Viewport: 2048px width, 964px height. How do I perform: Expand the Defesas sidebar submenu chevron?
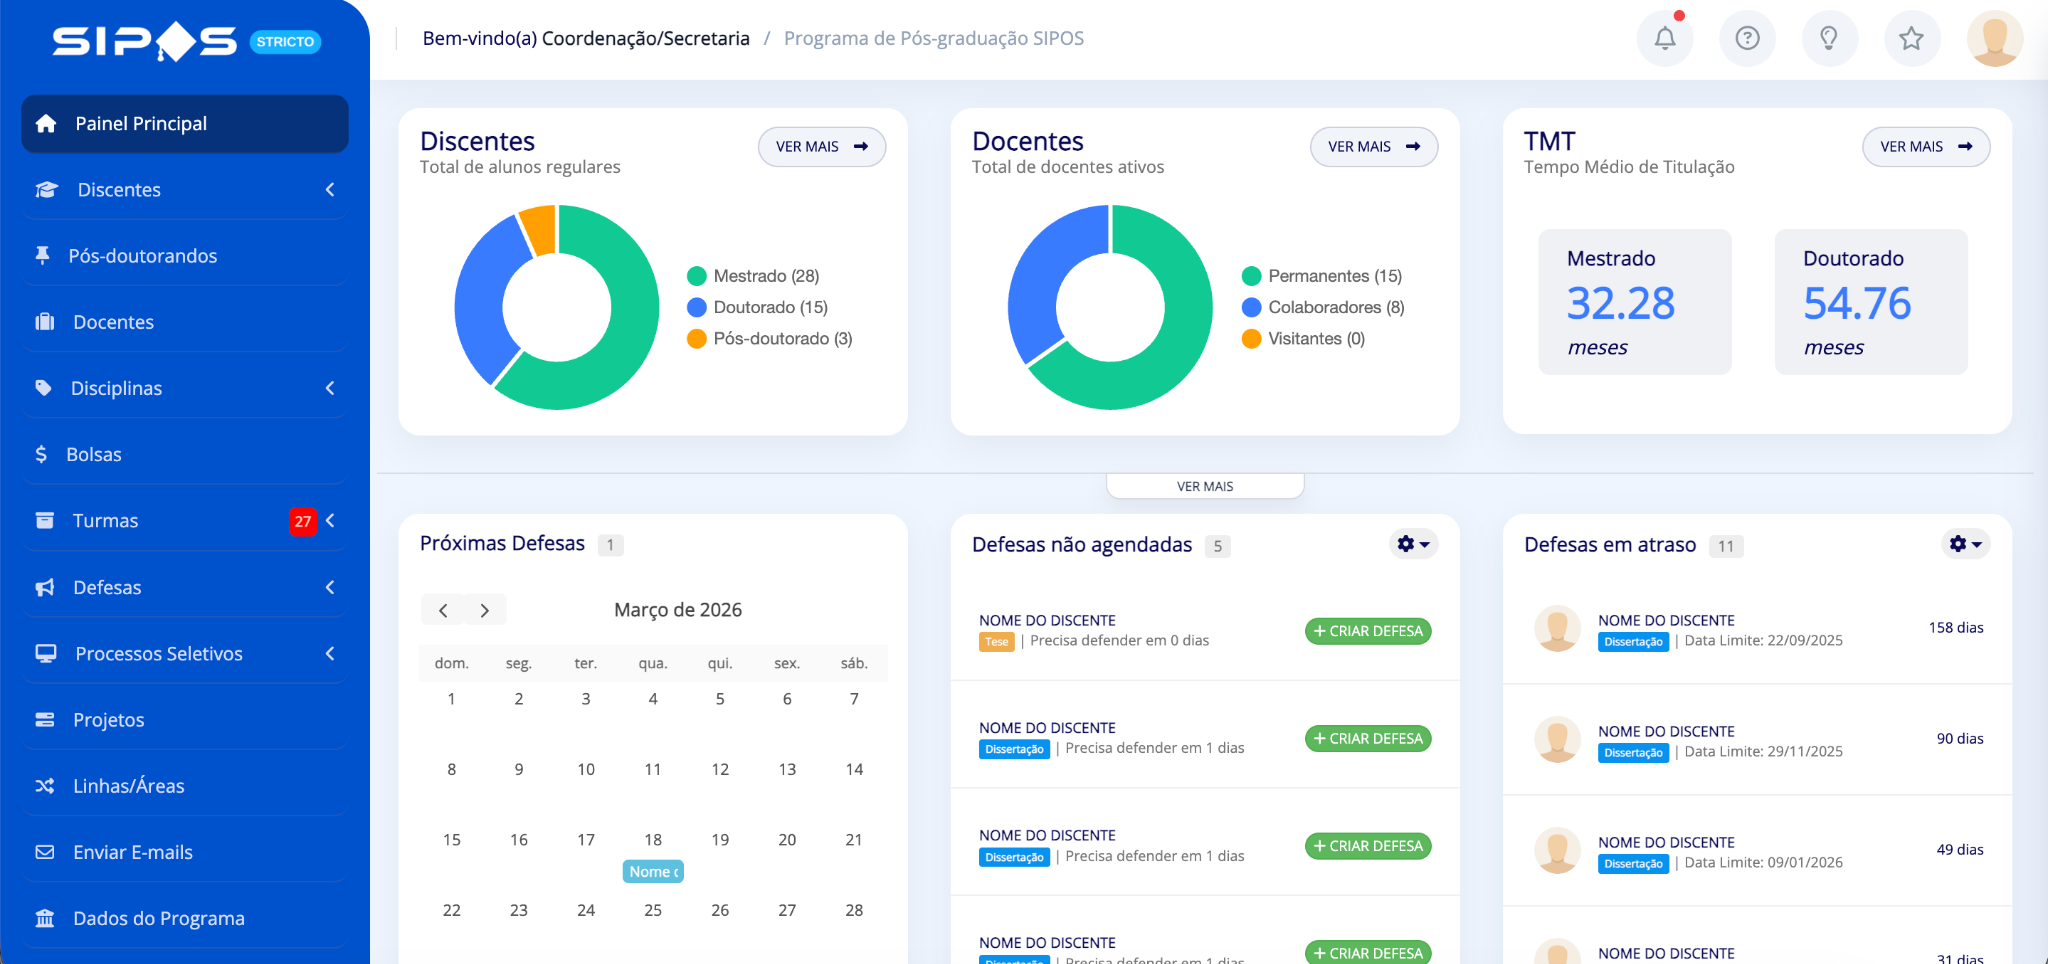tap(330, 587)
